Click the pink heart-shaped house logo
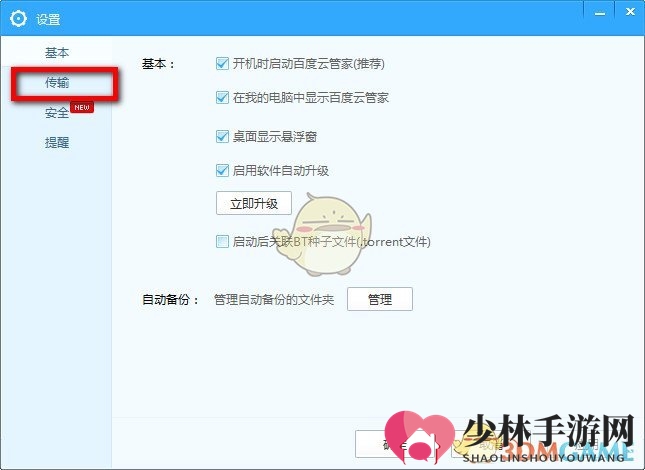The image size is (645, 470). 420,437
